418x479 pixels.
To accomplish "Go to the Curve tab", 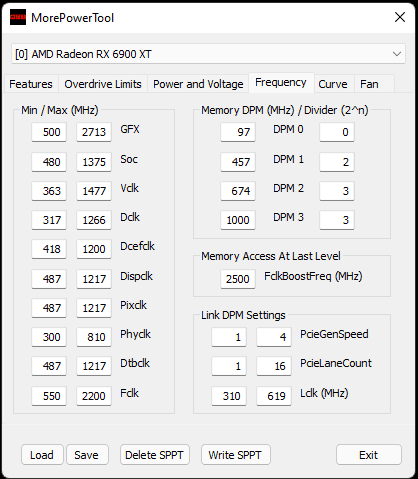I will [x=333, y=84].
